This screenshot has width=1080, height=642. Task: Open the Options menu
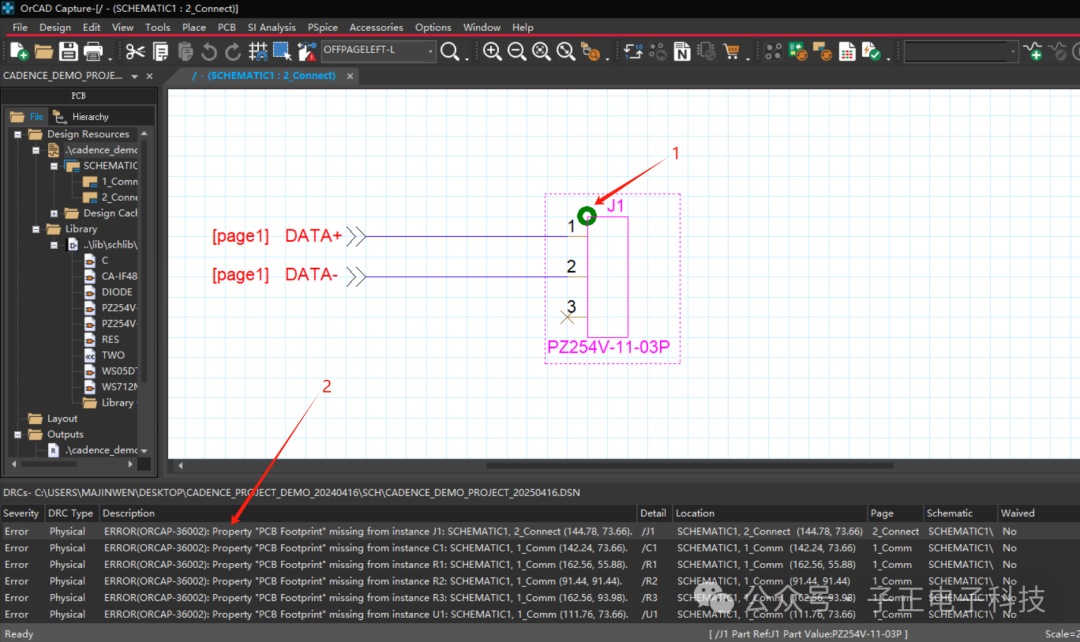point(433,28)
